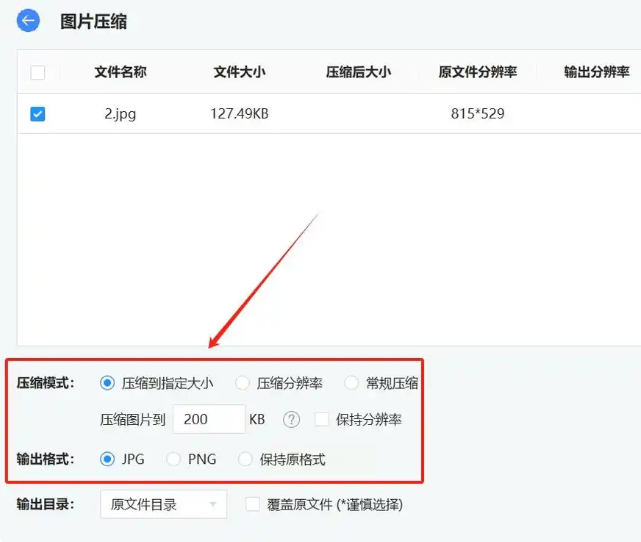
Task: Enable the 保持分辨率 checkbox
Action: 322,419
